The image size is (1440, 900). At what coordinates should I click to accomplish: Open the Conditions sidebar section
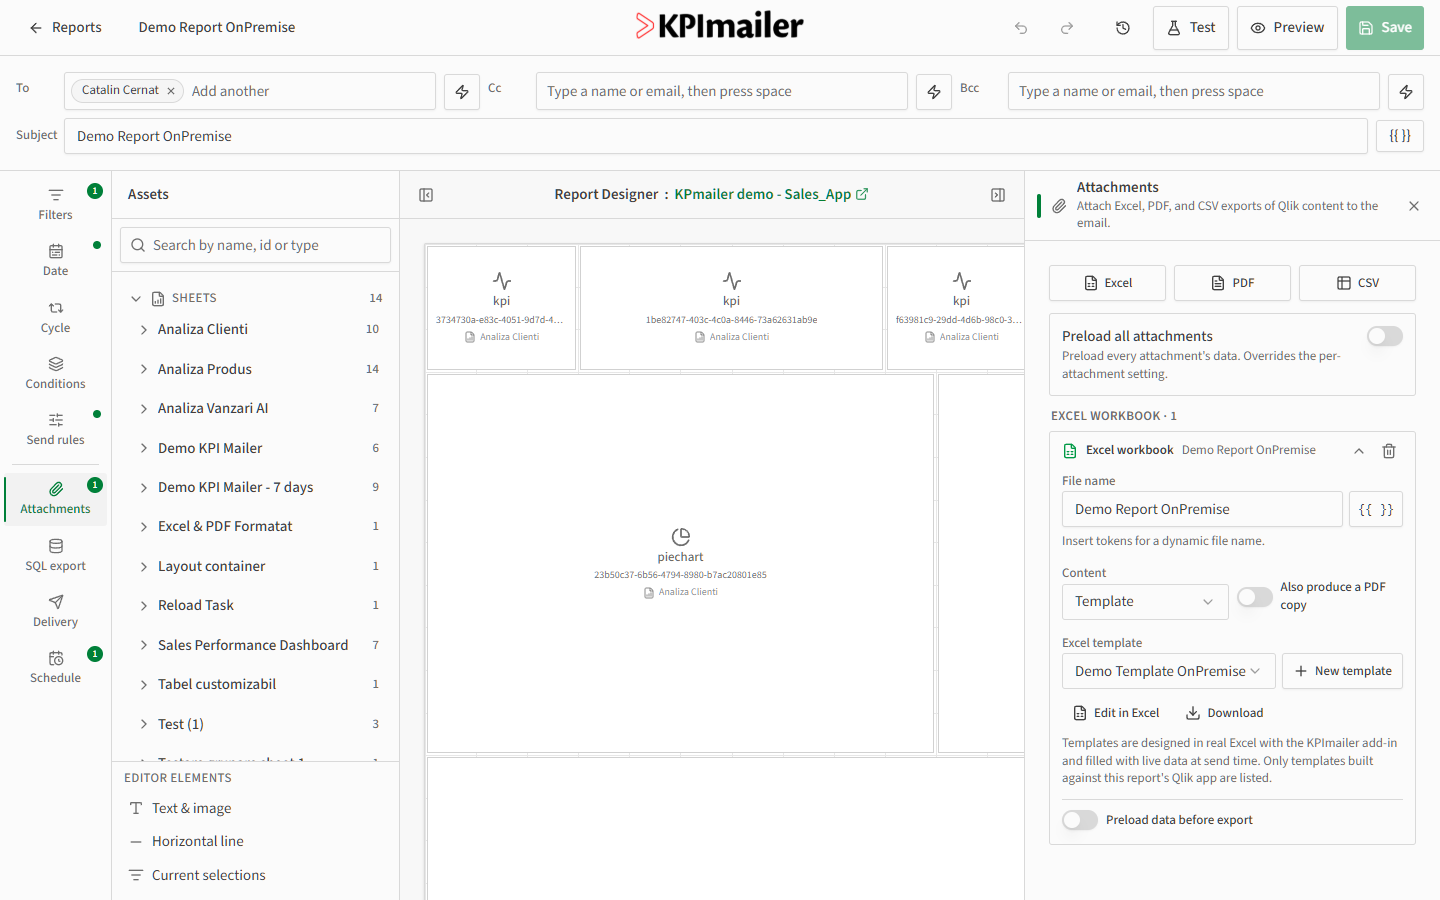tap(56, 372)
